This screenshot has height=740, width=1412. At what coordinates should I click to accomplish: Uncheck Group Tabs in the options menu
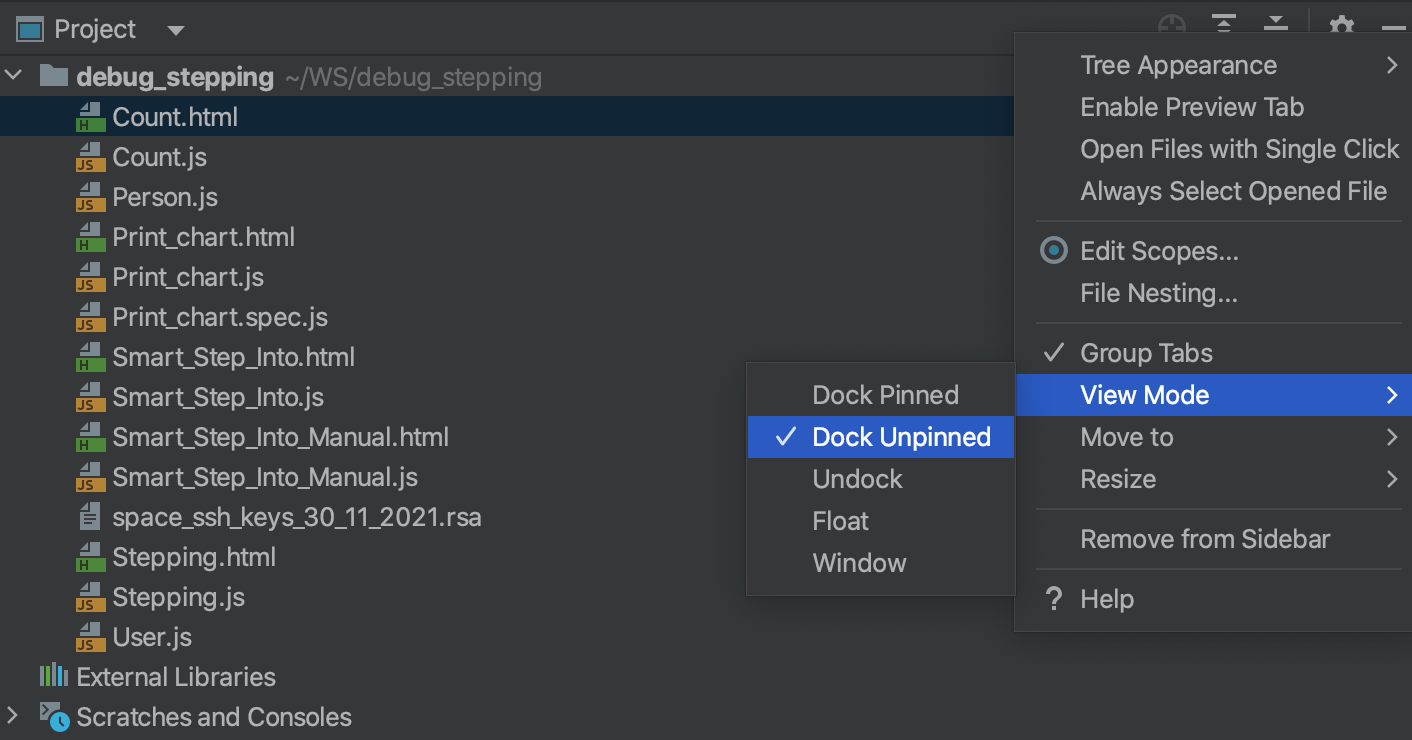tap(1146, 352)
